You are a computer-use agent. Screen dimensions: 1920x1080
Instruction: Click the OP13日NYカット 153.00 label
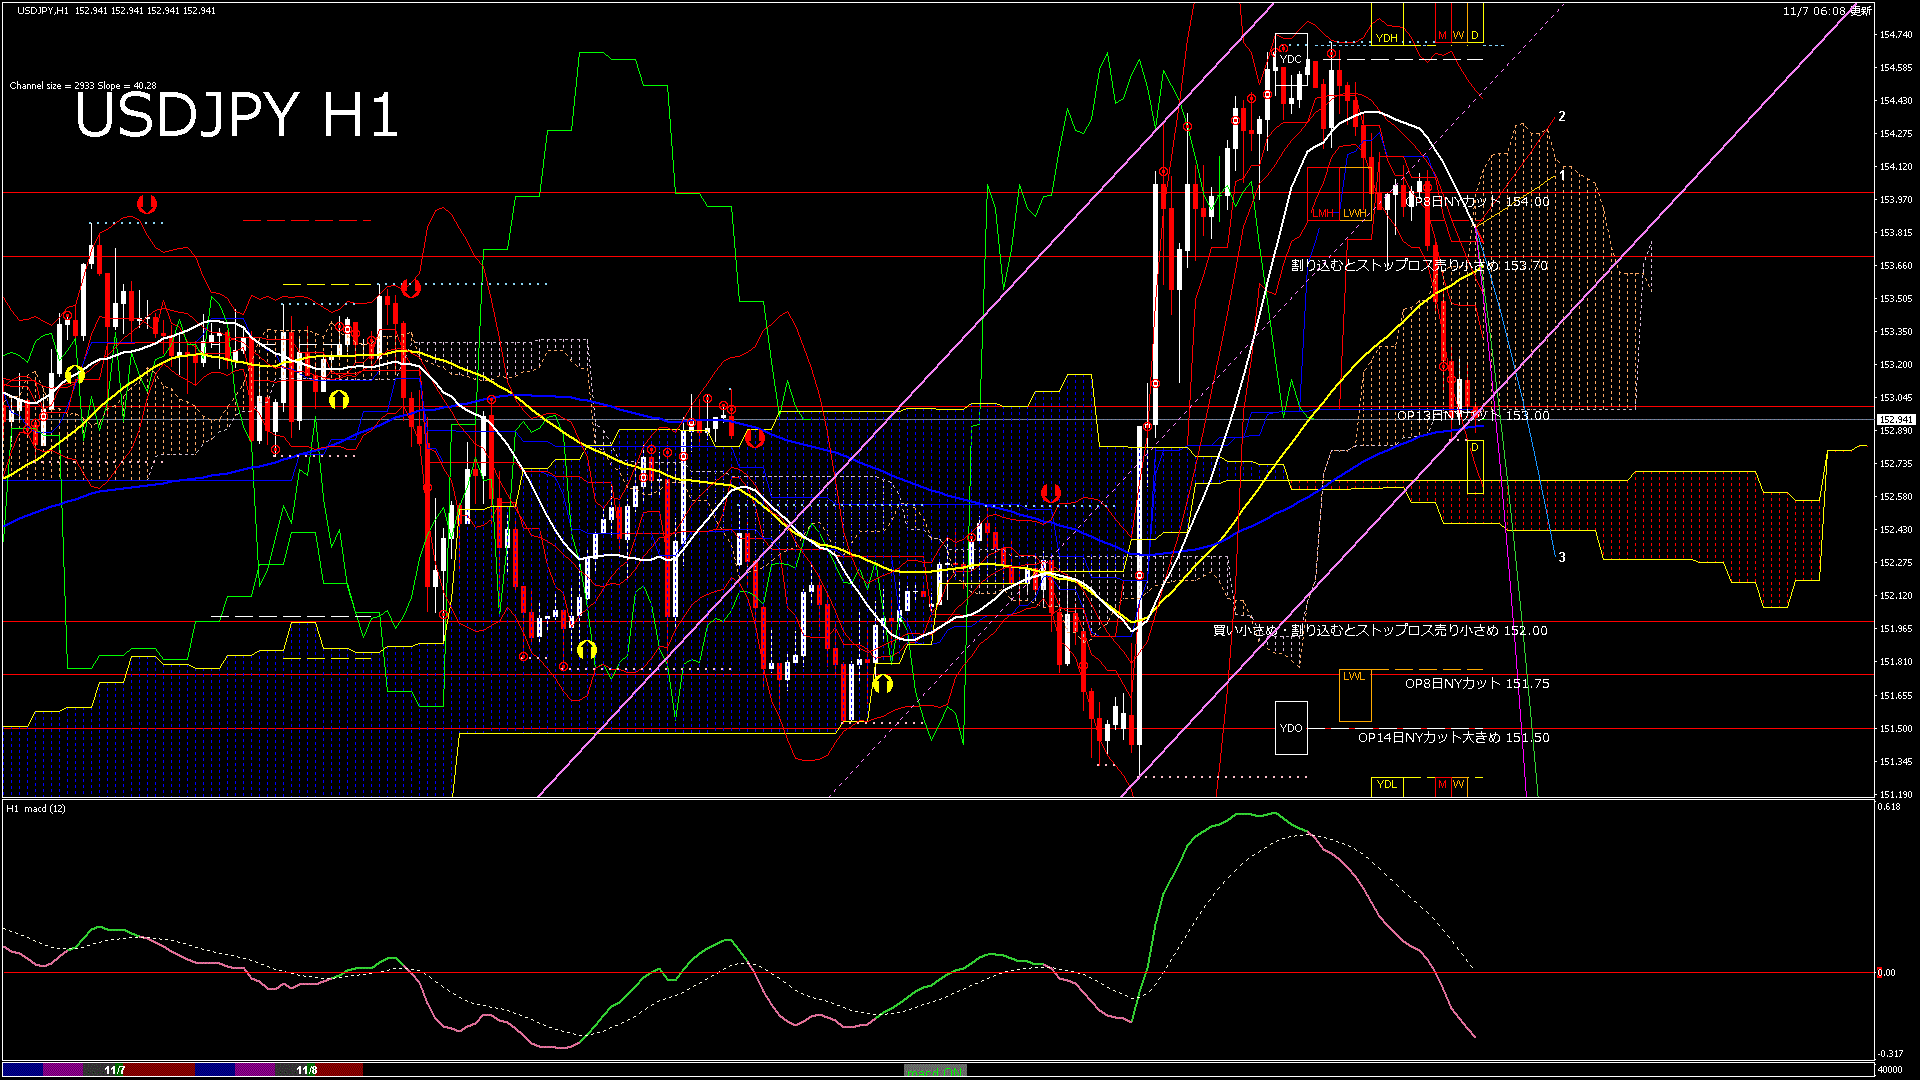coord(1472,415)
